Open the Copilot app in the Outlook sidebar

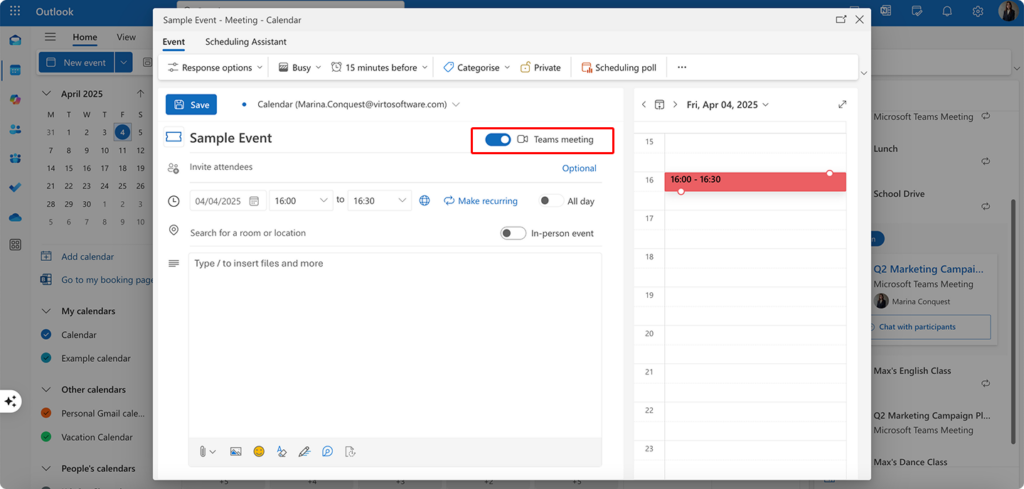tap(15, 99)
